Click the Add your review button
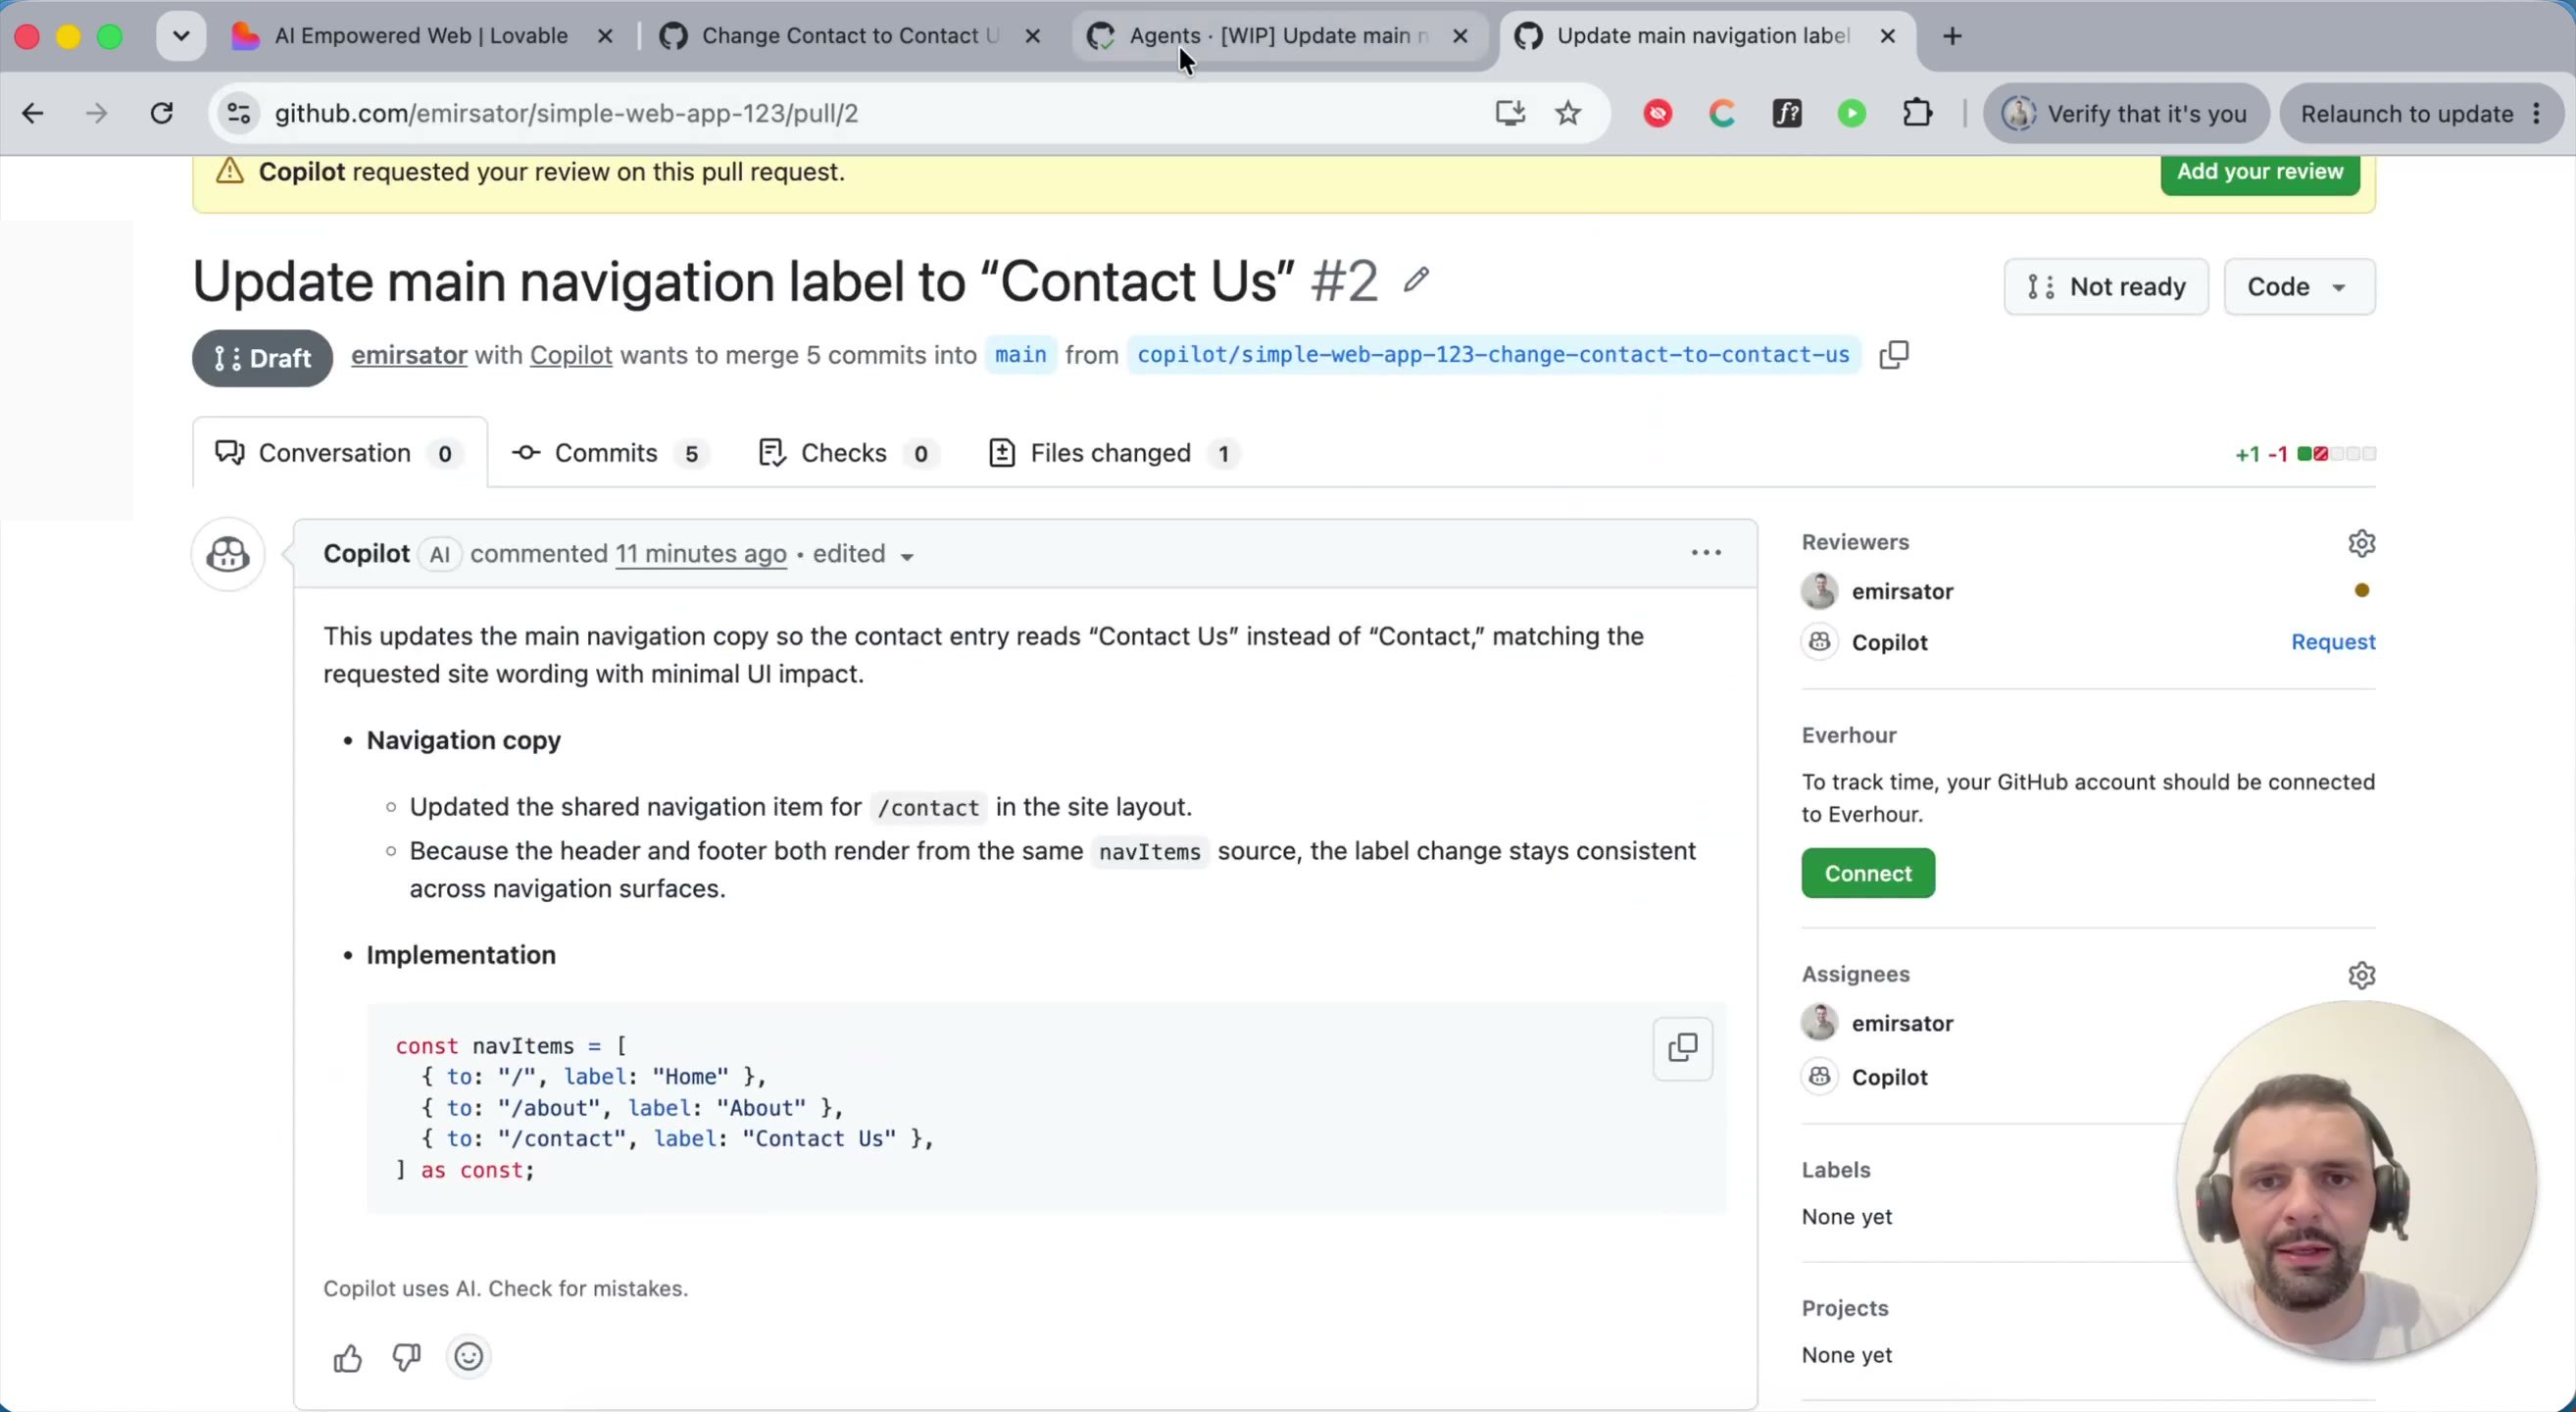Viewport: 2576px width, 1412px height. [2260, 172]
